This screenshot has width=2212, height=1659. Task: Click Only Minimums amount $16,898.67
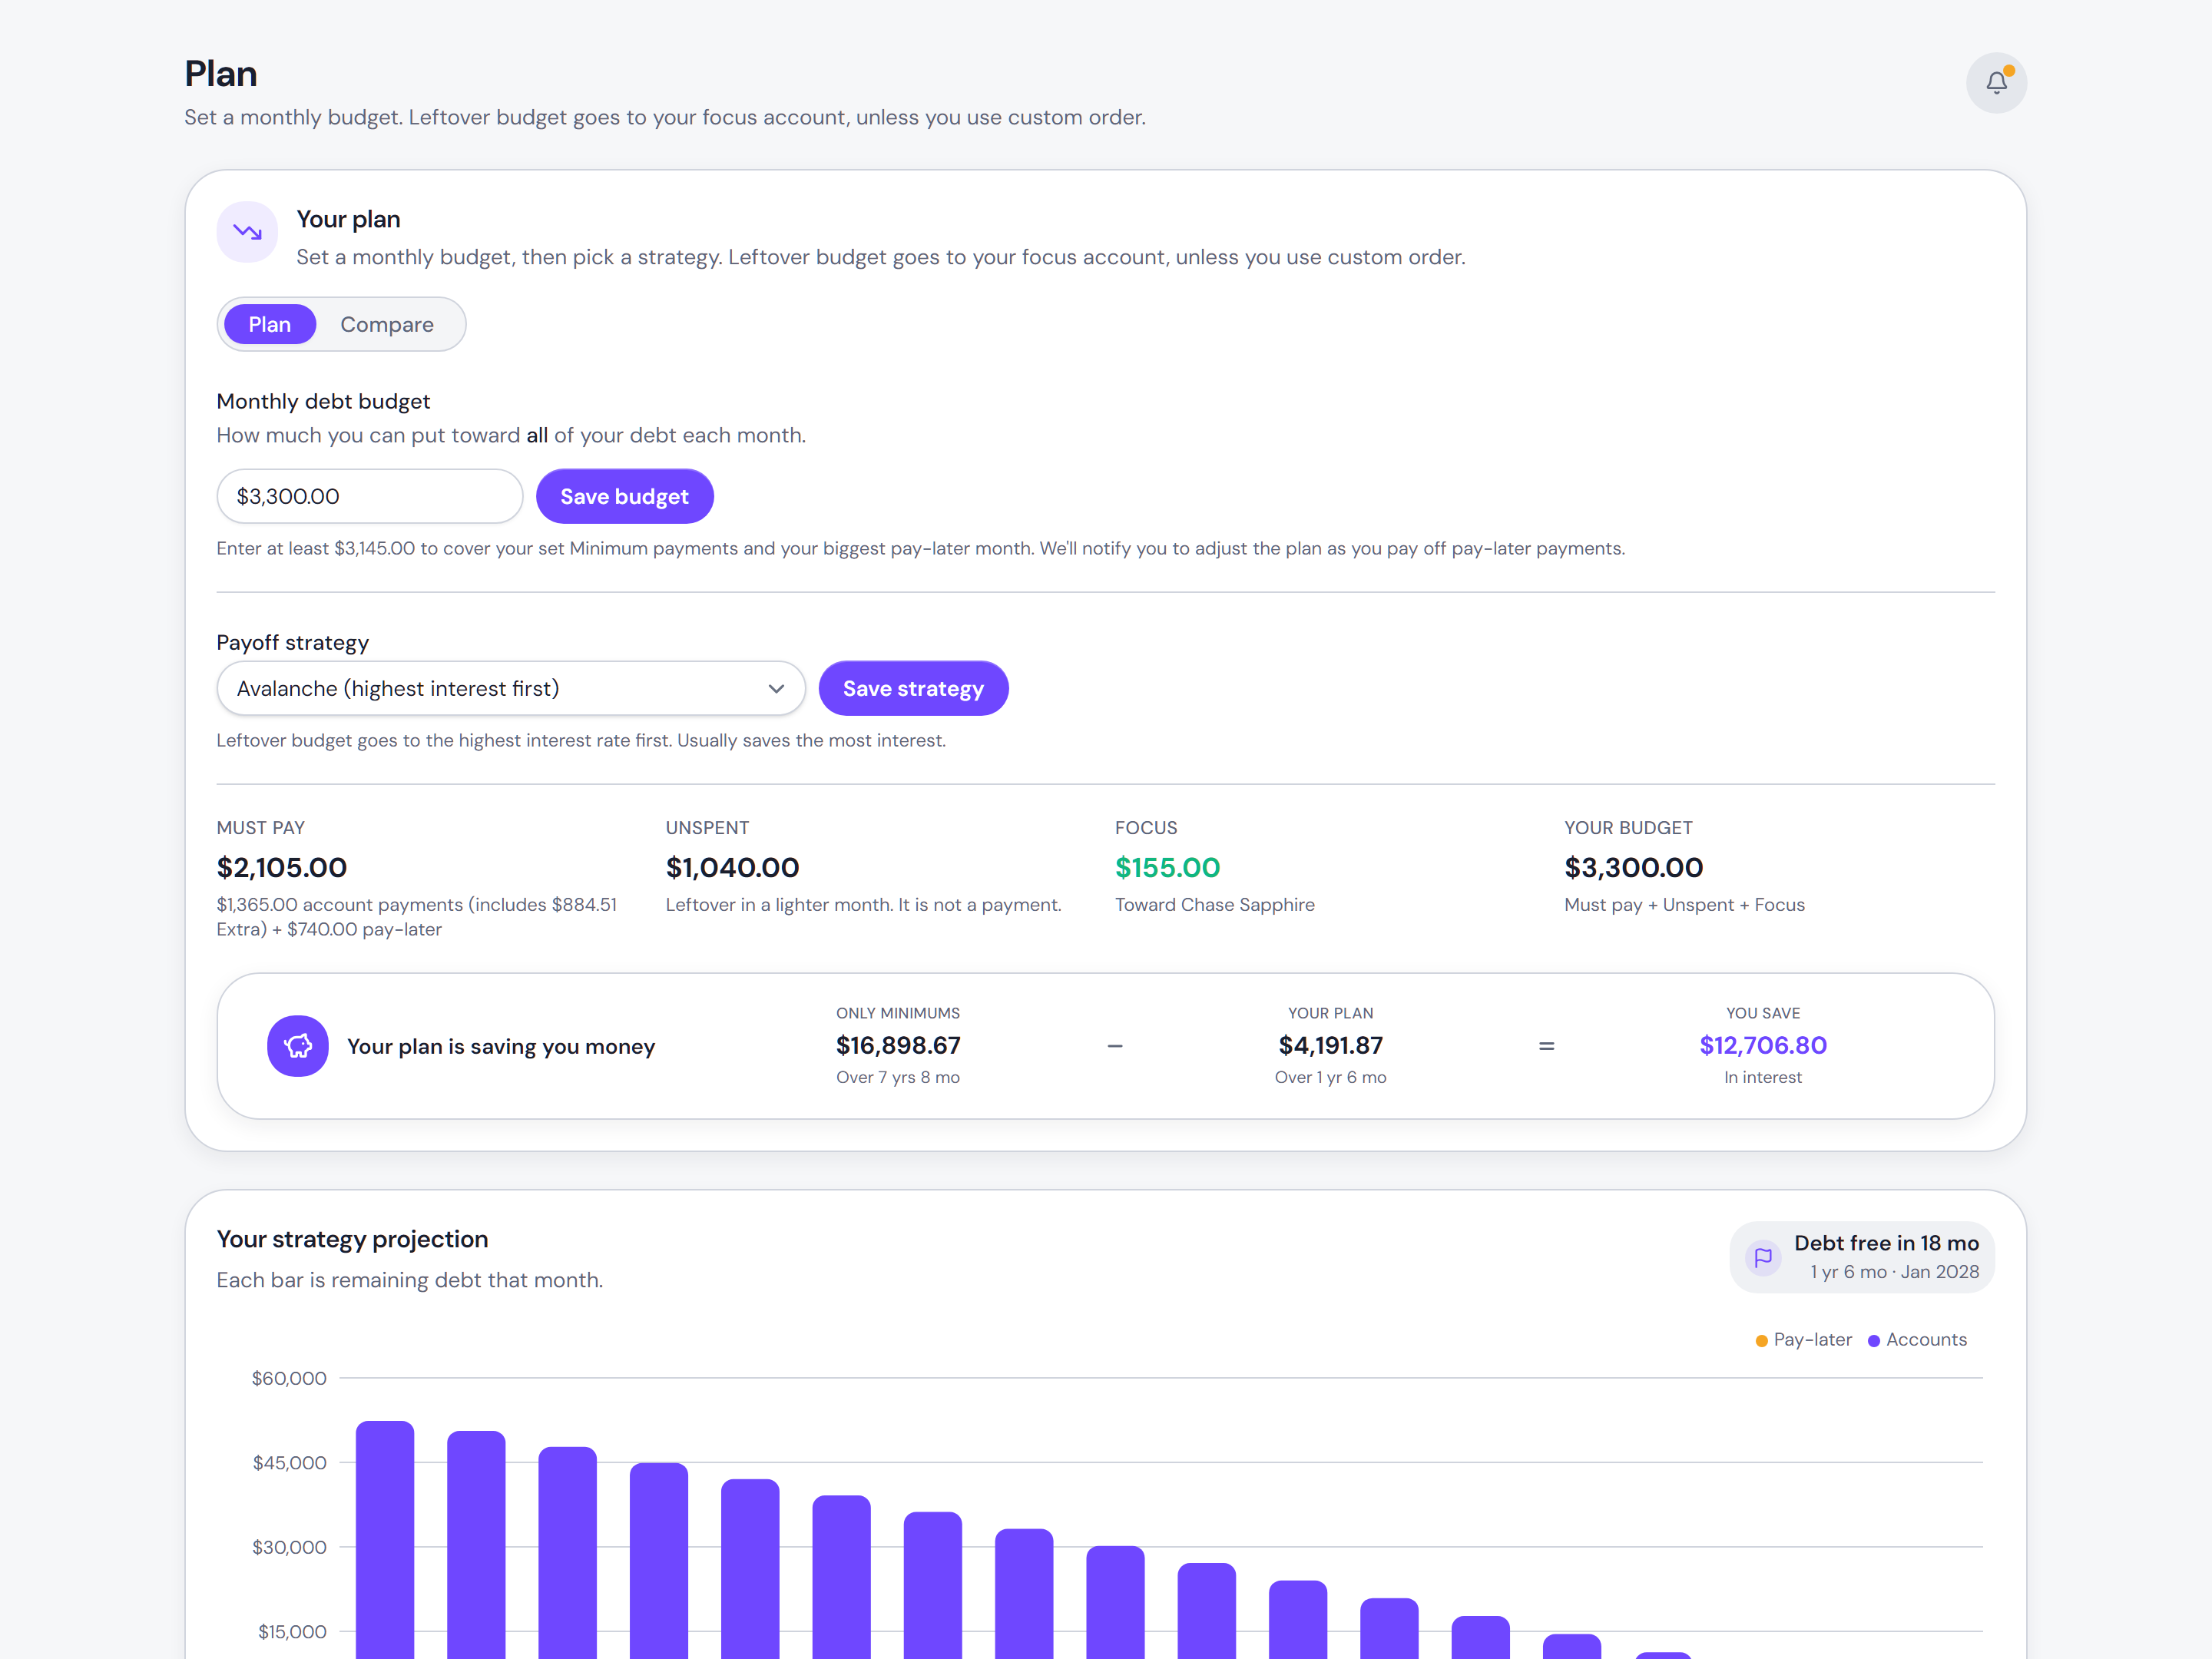(x=898, y=1045)
